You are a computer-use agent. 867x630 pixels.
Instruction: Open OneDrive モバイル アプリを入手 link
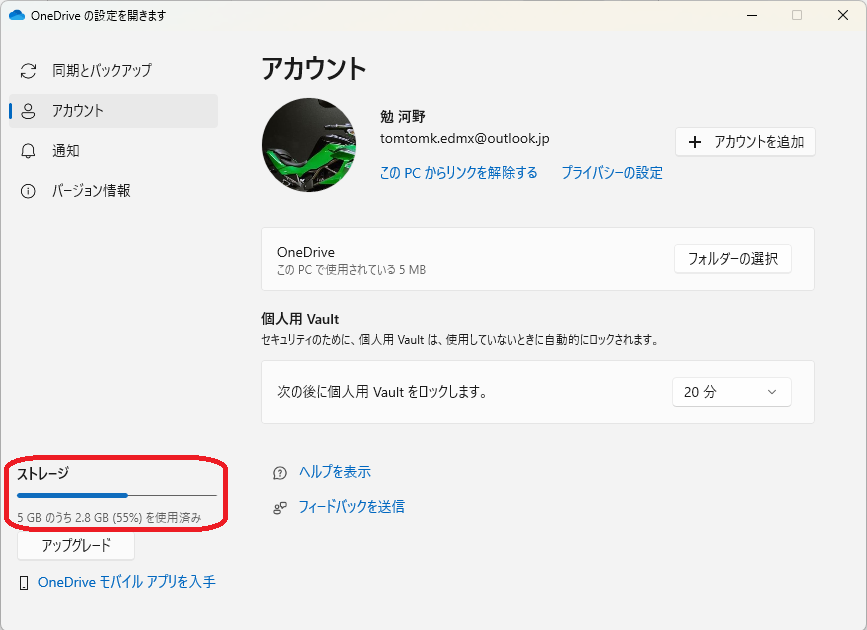pyautogui.click(x=127, y=582)
